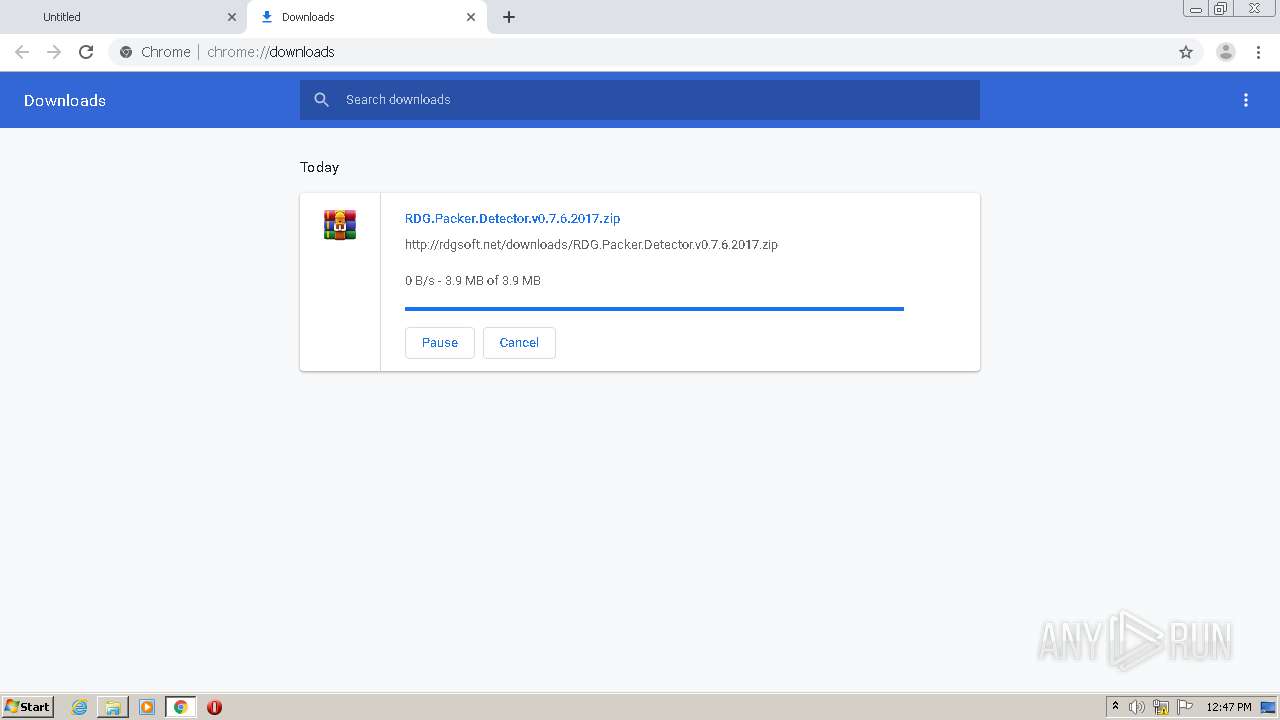This screenshot has height=720, width=1280.
Task: Click the browser forward arrow
Action: click(54, 52)
